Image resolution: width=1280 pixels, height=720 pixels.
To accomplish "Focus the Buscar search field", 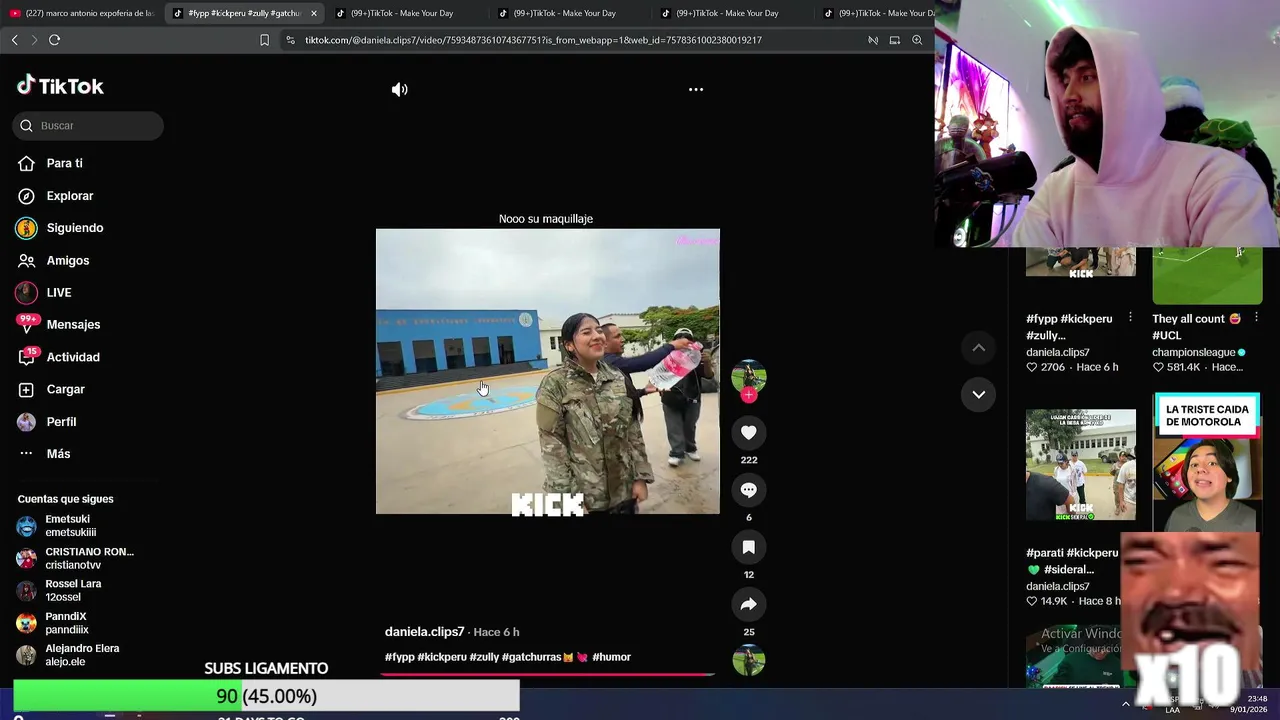I will 88,125.
